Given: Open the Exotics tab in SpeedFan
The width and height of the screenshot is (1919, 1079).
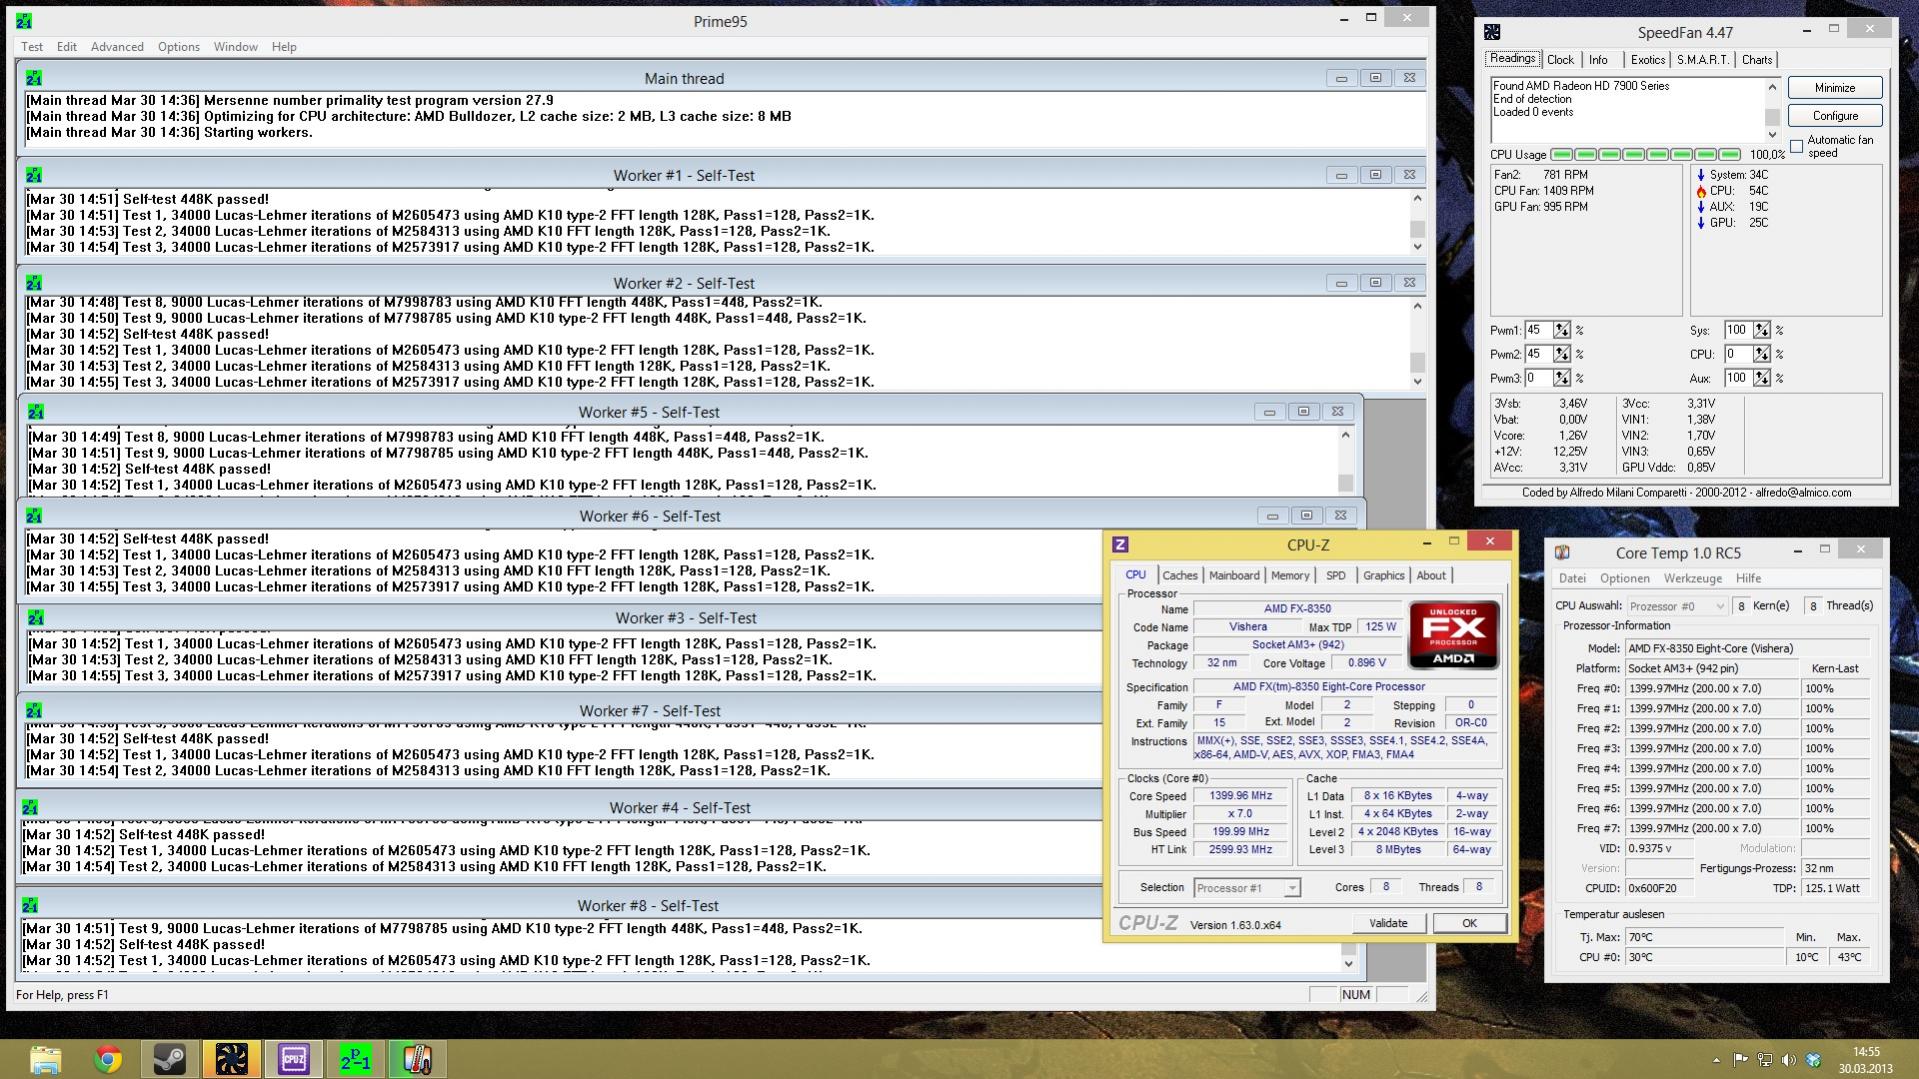Looking at the screenshot, I should (x=1648, y=60).
